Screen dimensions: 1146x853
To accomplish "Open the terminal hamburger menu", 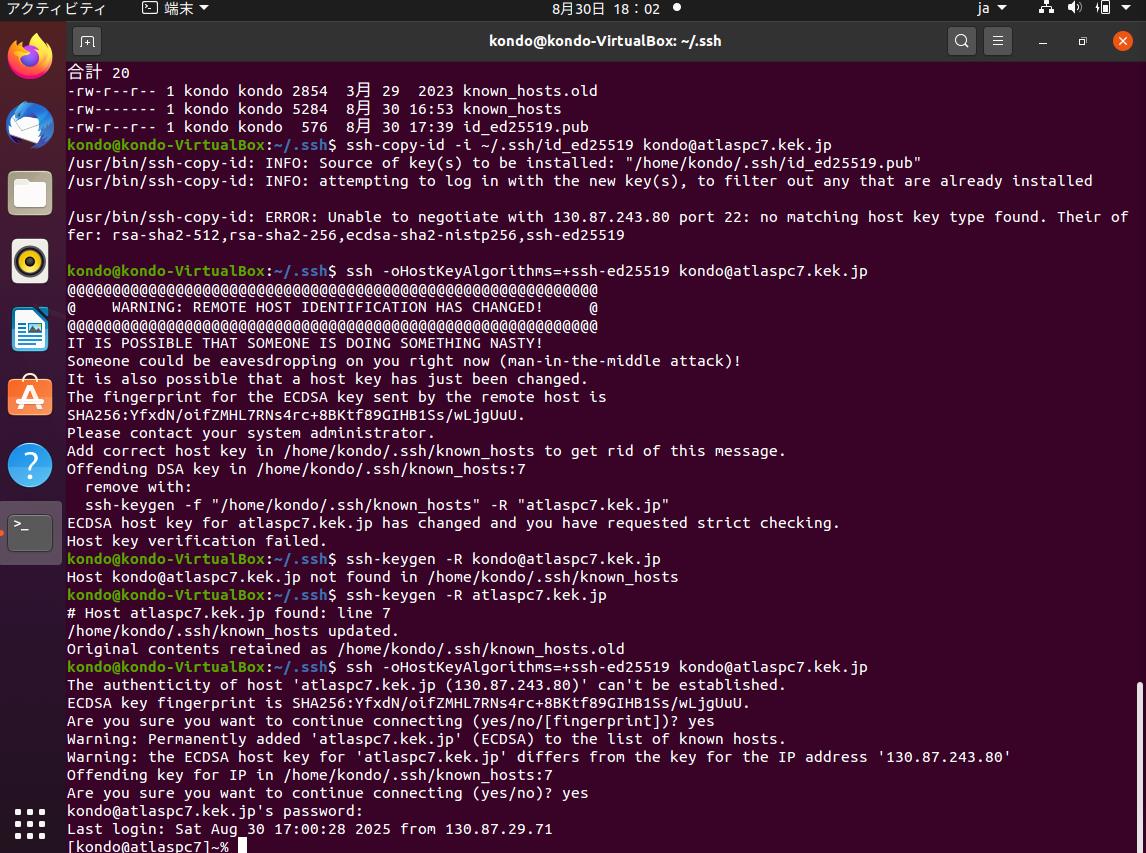I will 997,41.
